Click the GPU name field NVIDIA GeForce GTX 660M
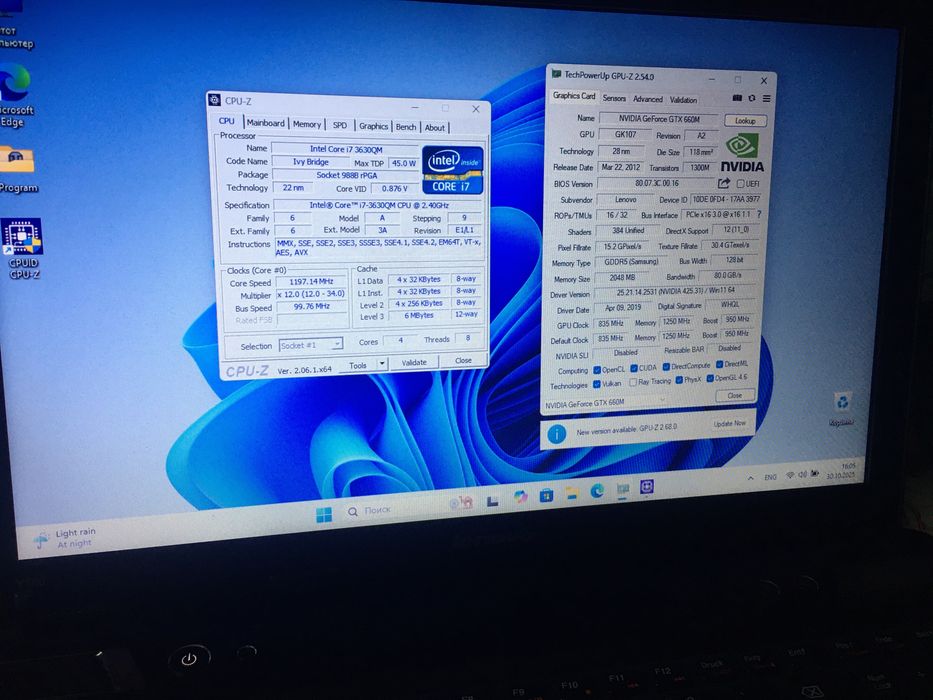Screen dimensions: 933x700 coord(658,118)
